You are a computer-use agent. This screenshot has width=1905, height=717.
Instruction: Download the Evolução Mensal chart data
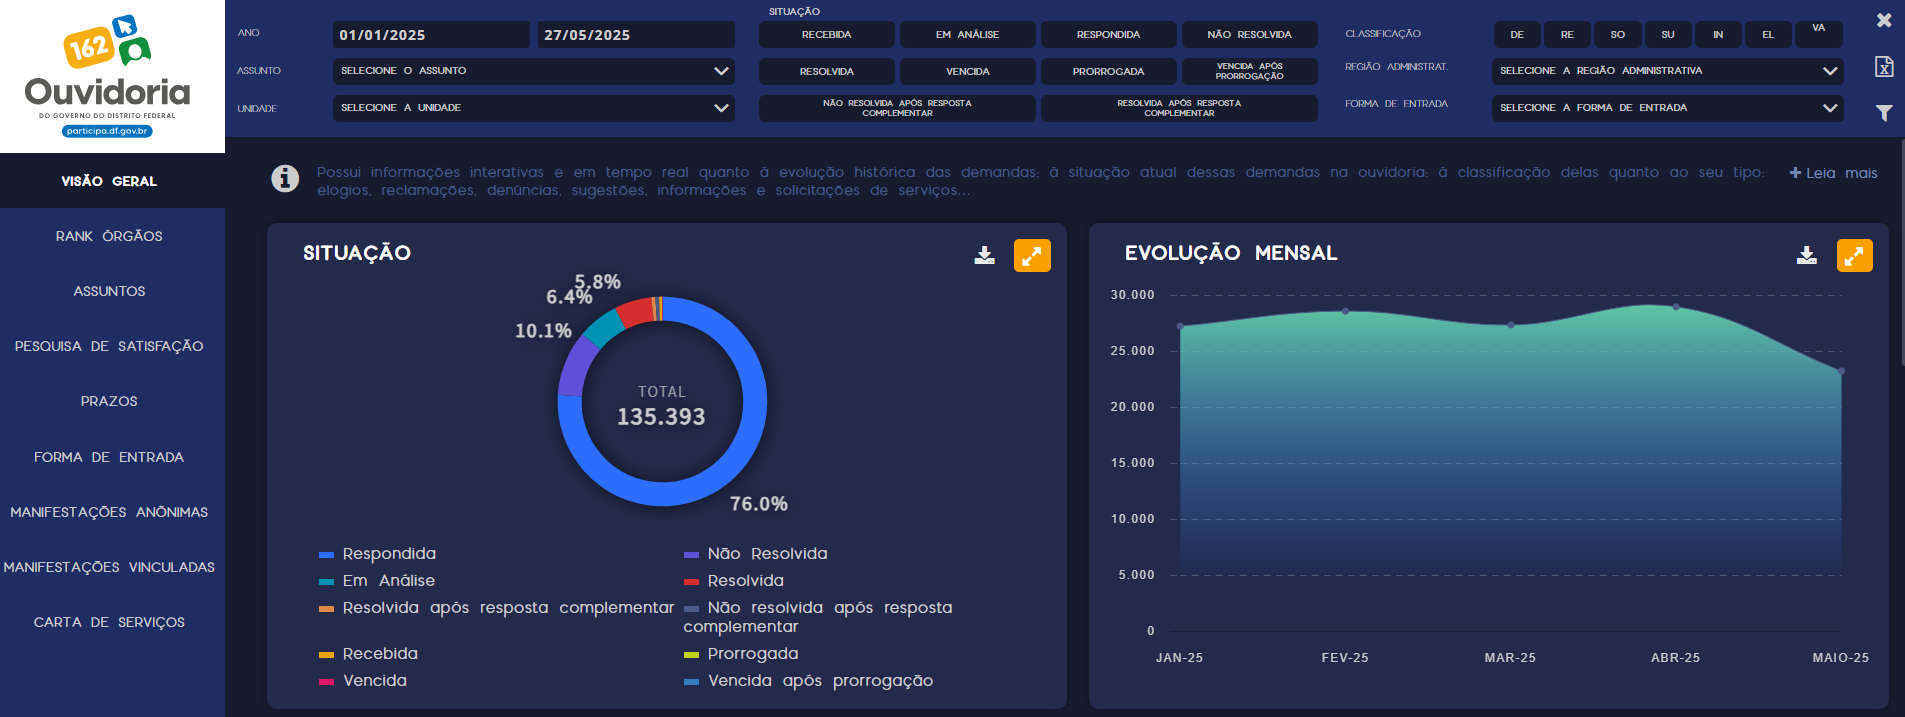(x=1807, y=255)
